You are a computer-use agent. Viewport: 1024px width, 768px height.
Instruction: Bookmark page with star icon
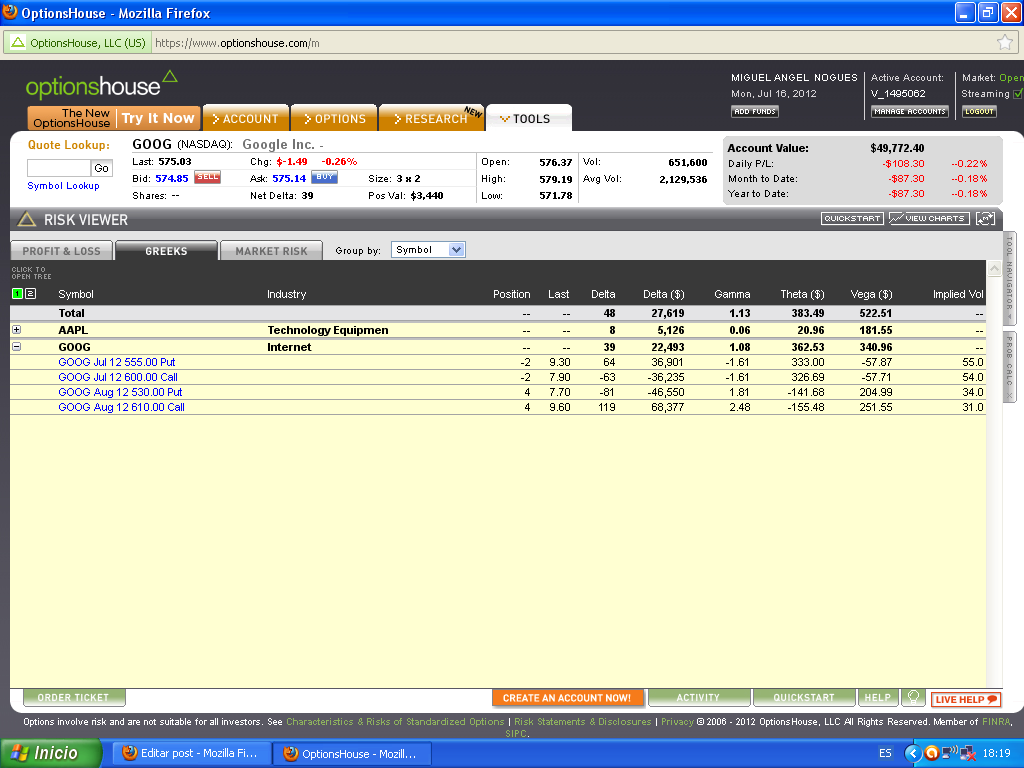[1004, 43]
